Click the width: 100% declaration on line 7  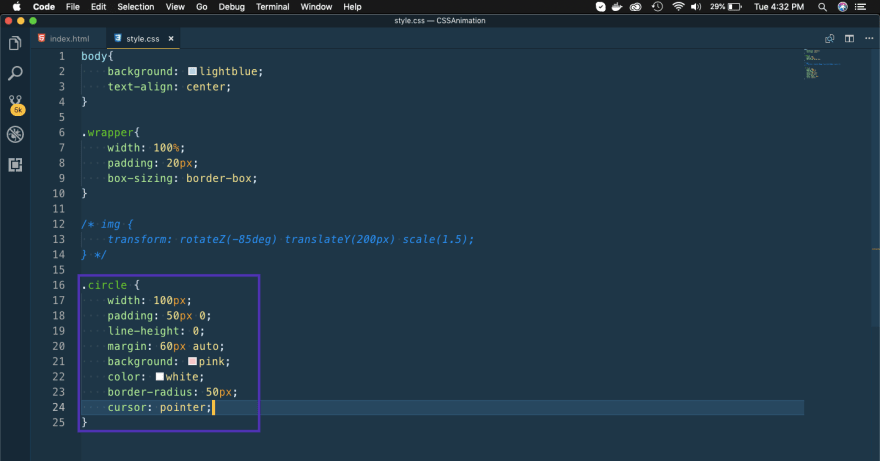[x=146, y=148]
